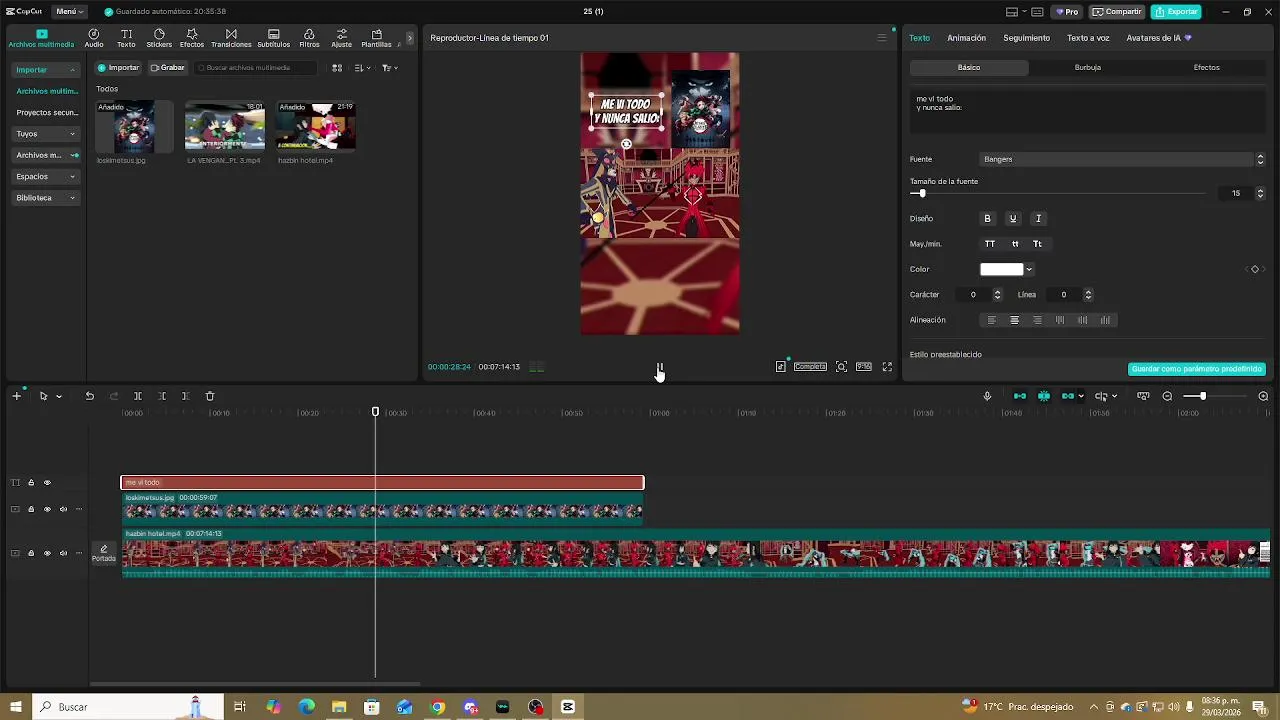1280x720 pixels.
Task: Open the text color dropdown arrow
Action: (1029, 269)
